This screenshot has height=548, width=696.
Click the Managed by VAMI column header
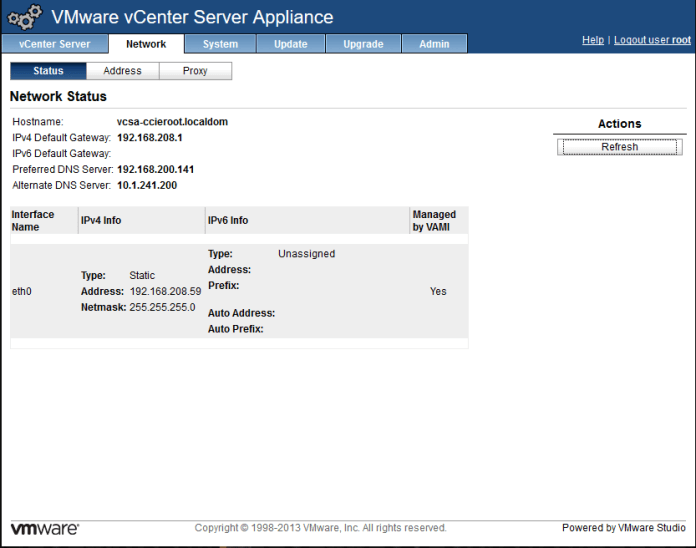(x=434, y=221)
